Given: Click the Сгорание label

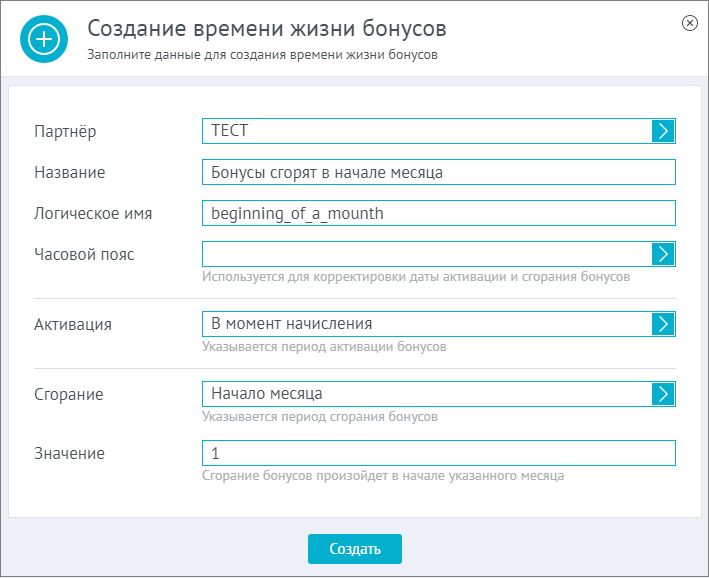Looking at the screenshot, I should point(69,395).
